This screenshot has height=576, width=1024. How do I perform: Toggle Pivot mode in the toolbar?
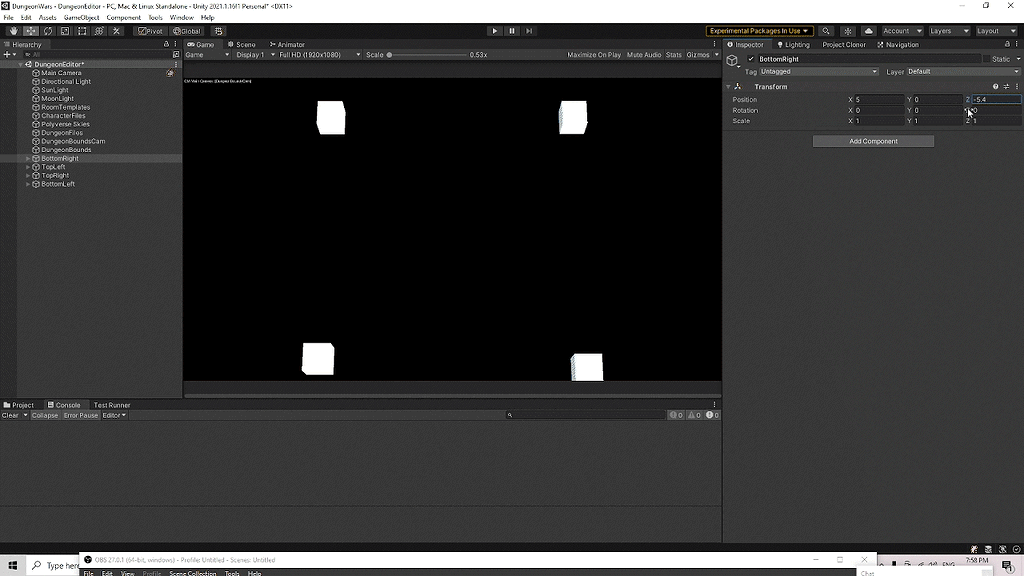pos(149,31)
